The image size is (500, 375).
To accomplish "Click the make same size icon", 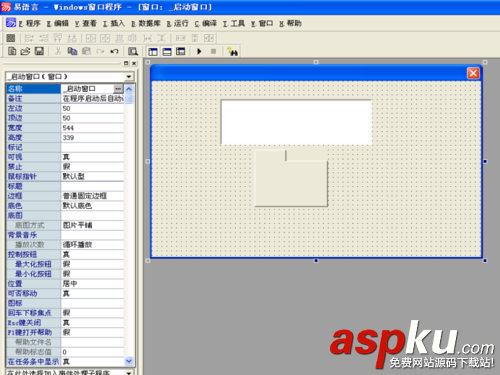I will coord(209,38).
